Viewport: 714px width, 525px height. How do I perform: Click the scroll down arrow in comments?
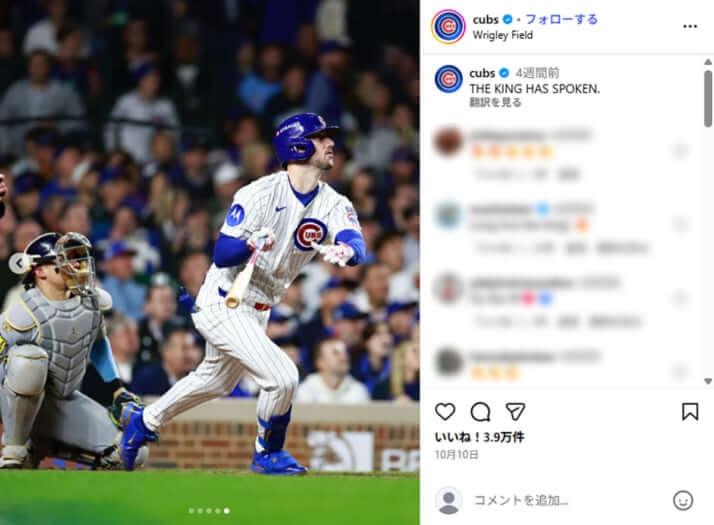click(x=708, y=381)
